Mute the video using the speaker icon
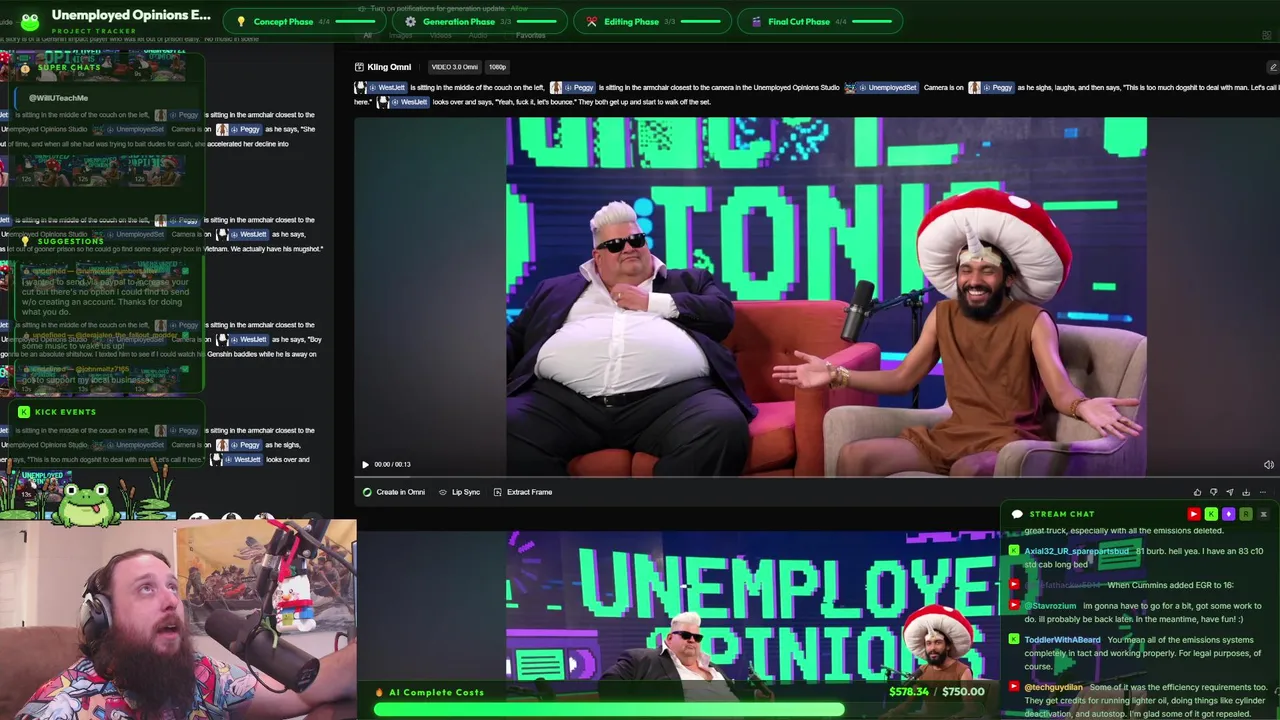The height and width of the screenshot is (720, 1280). (x=1268, y=464)
